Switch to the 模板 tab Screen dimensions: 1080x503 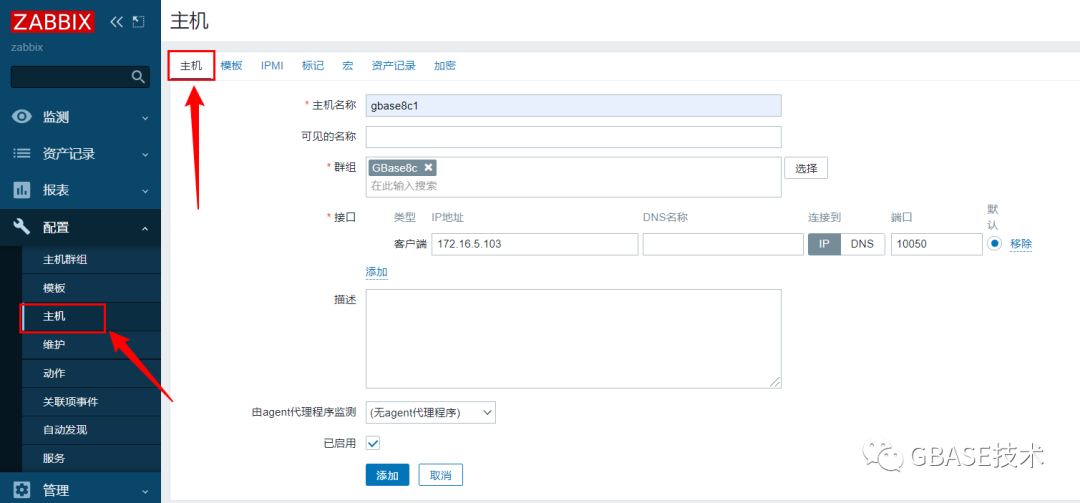point(231,66)
